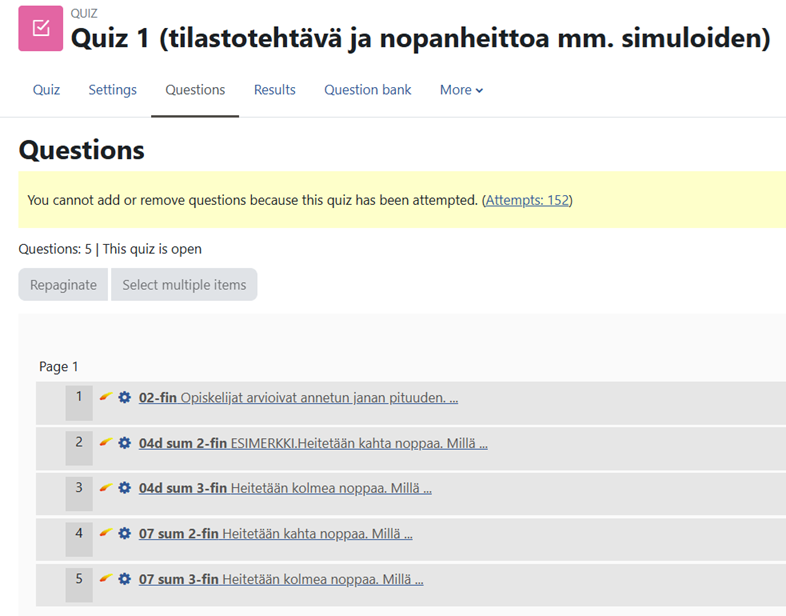Open question 02-fin Opiskelijat arvioivat link
Image resolution: width=786 pixels, height=616 pixels.
pos(298,397)
